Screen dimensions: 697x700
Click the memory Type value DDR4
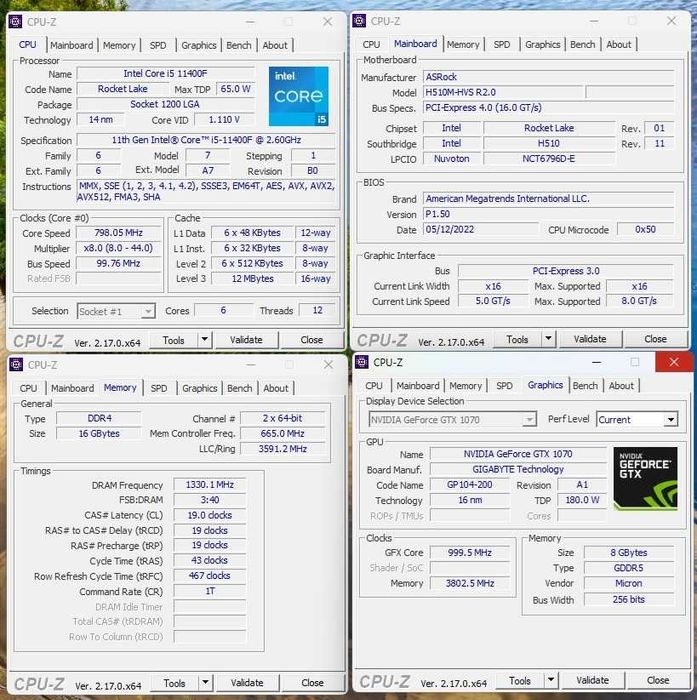pyautogui.click(x=99, y=418)
